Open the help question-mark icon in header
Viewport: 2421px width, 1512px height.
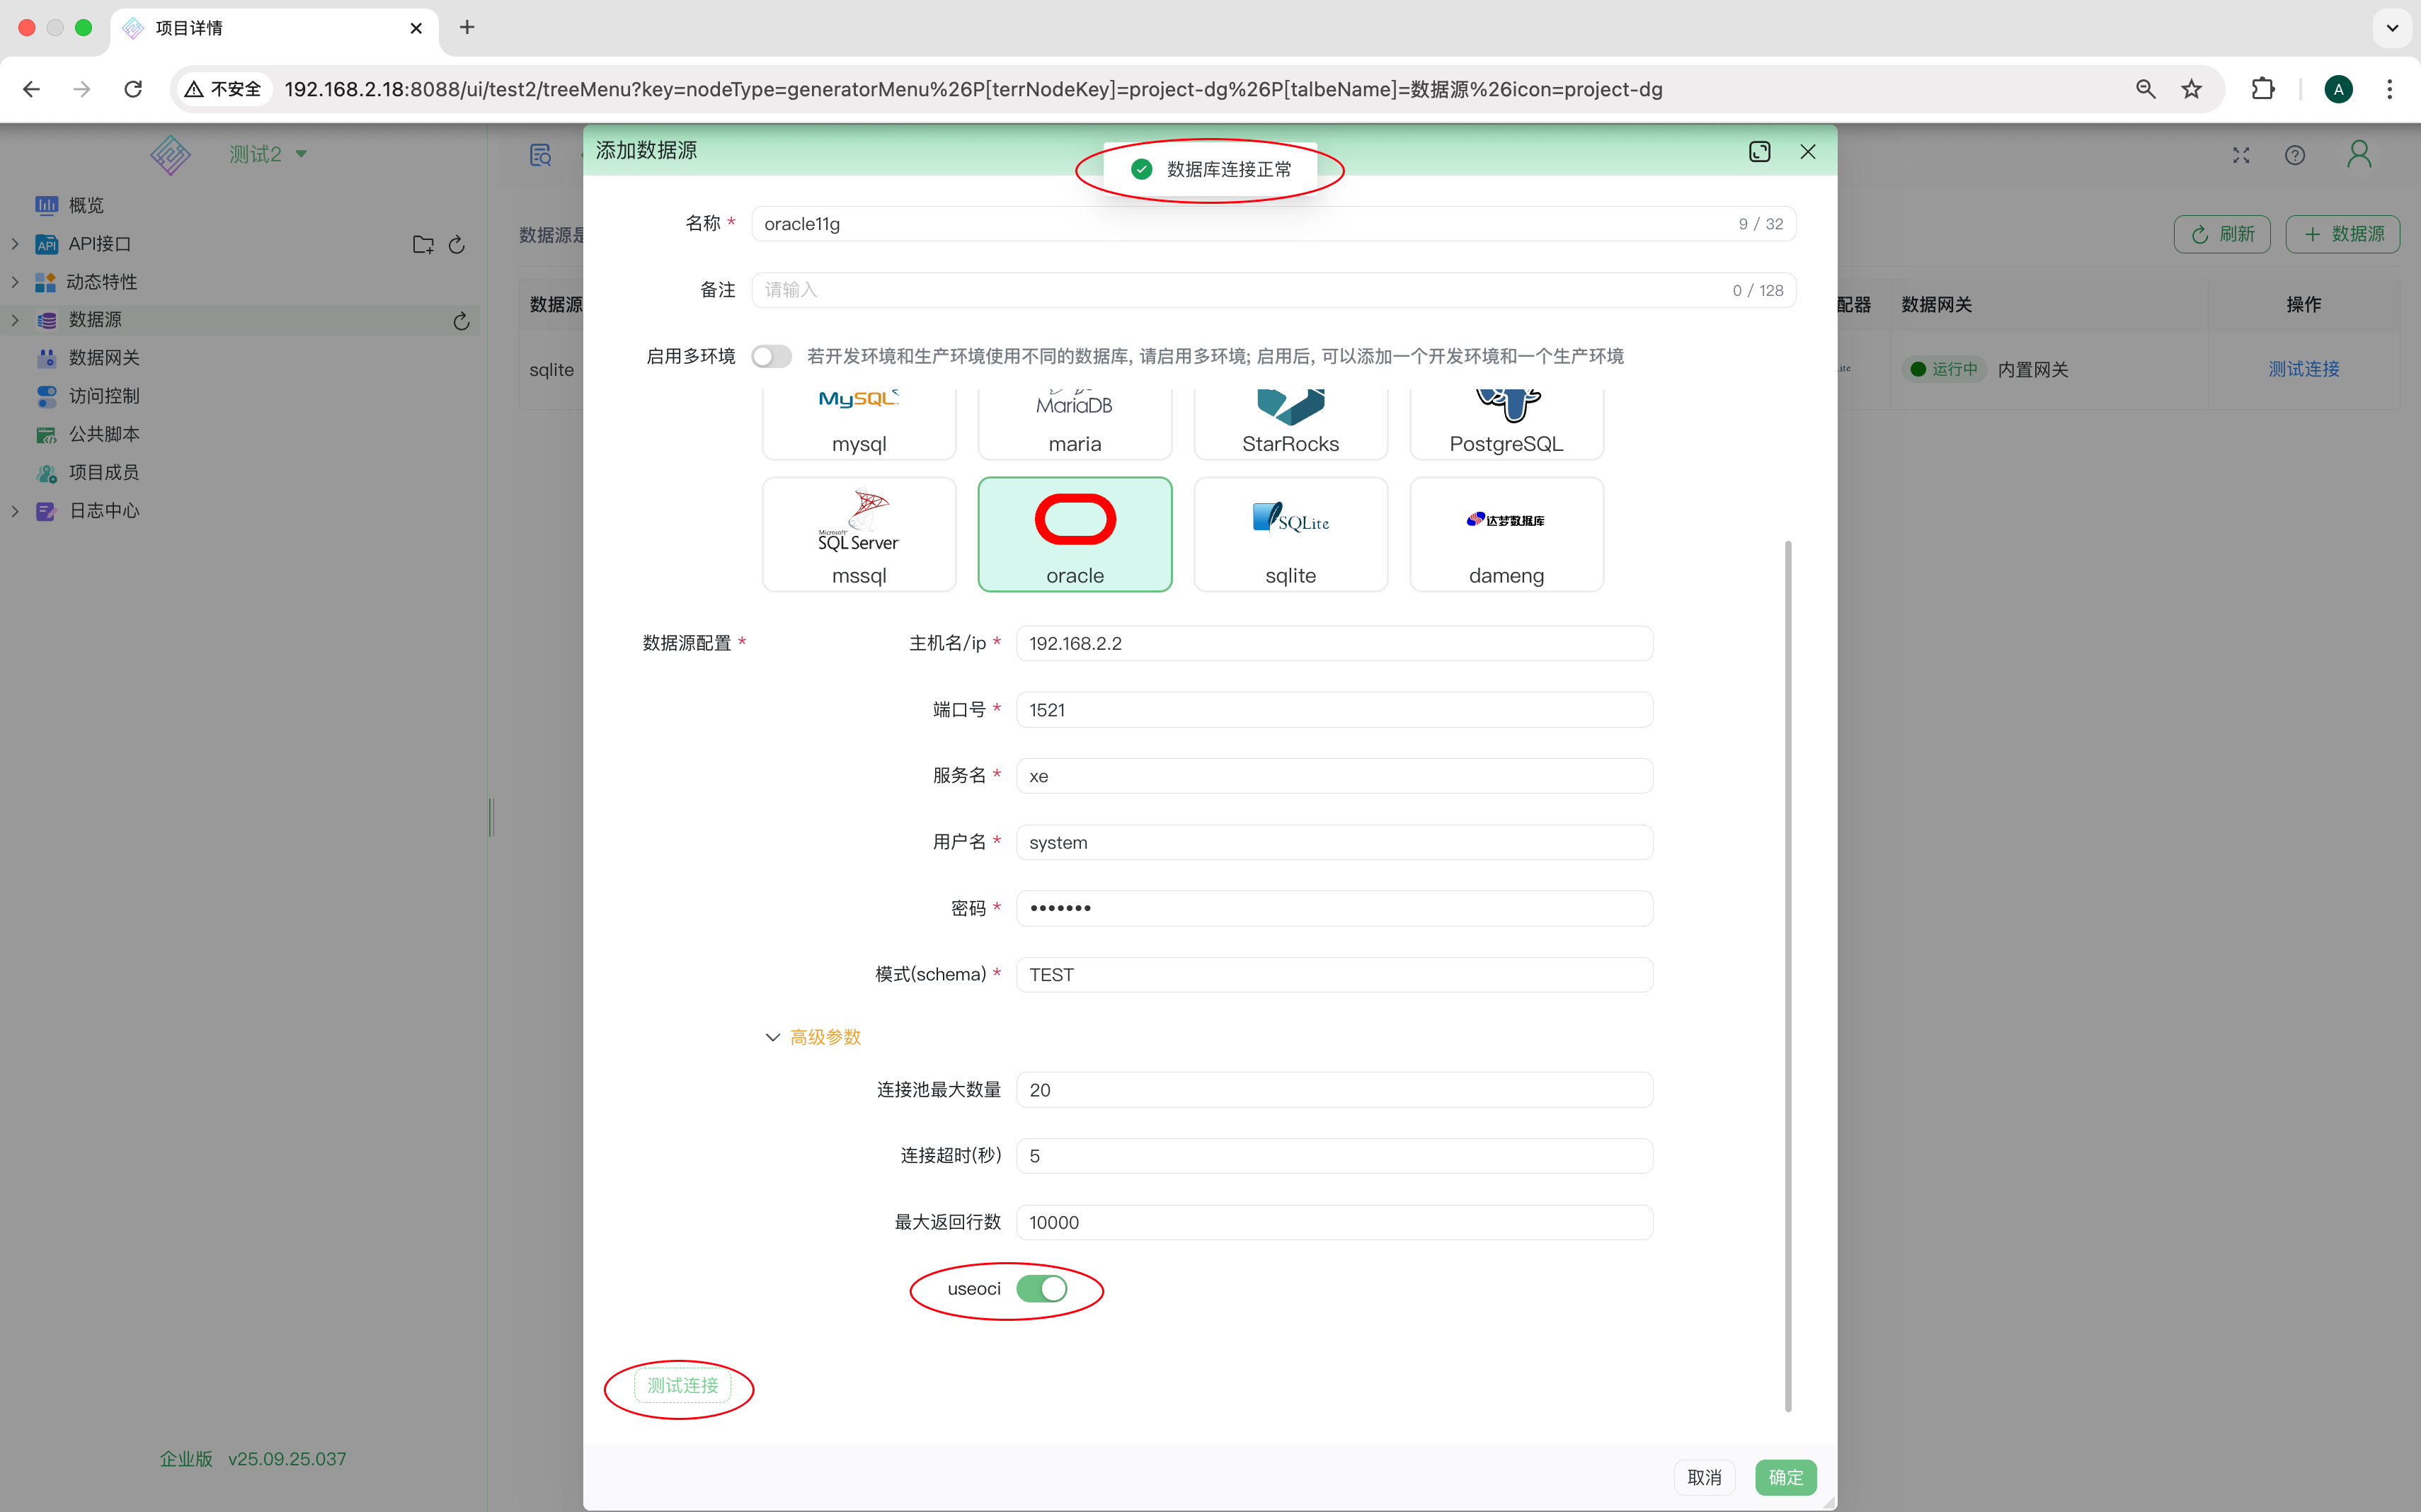pyautogui.click(x=2294, y=155)
